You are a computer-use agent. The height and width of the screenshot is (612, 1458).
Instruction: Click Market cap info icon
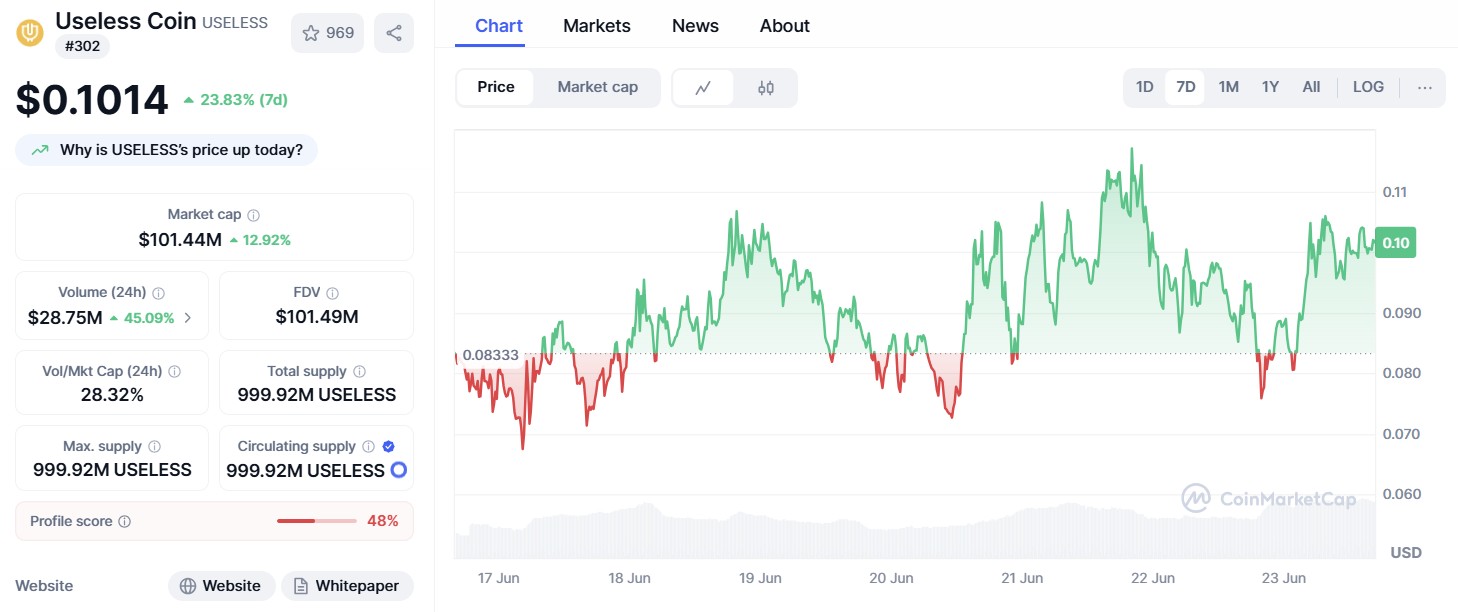point(254,215)
